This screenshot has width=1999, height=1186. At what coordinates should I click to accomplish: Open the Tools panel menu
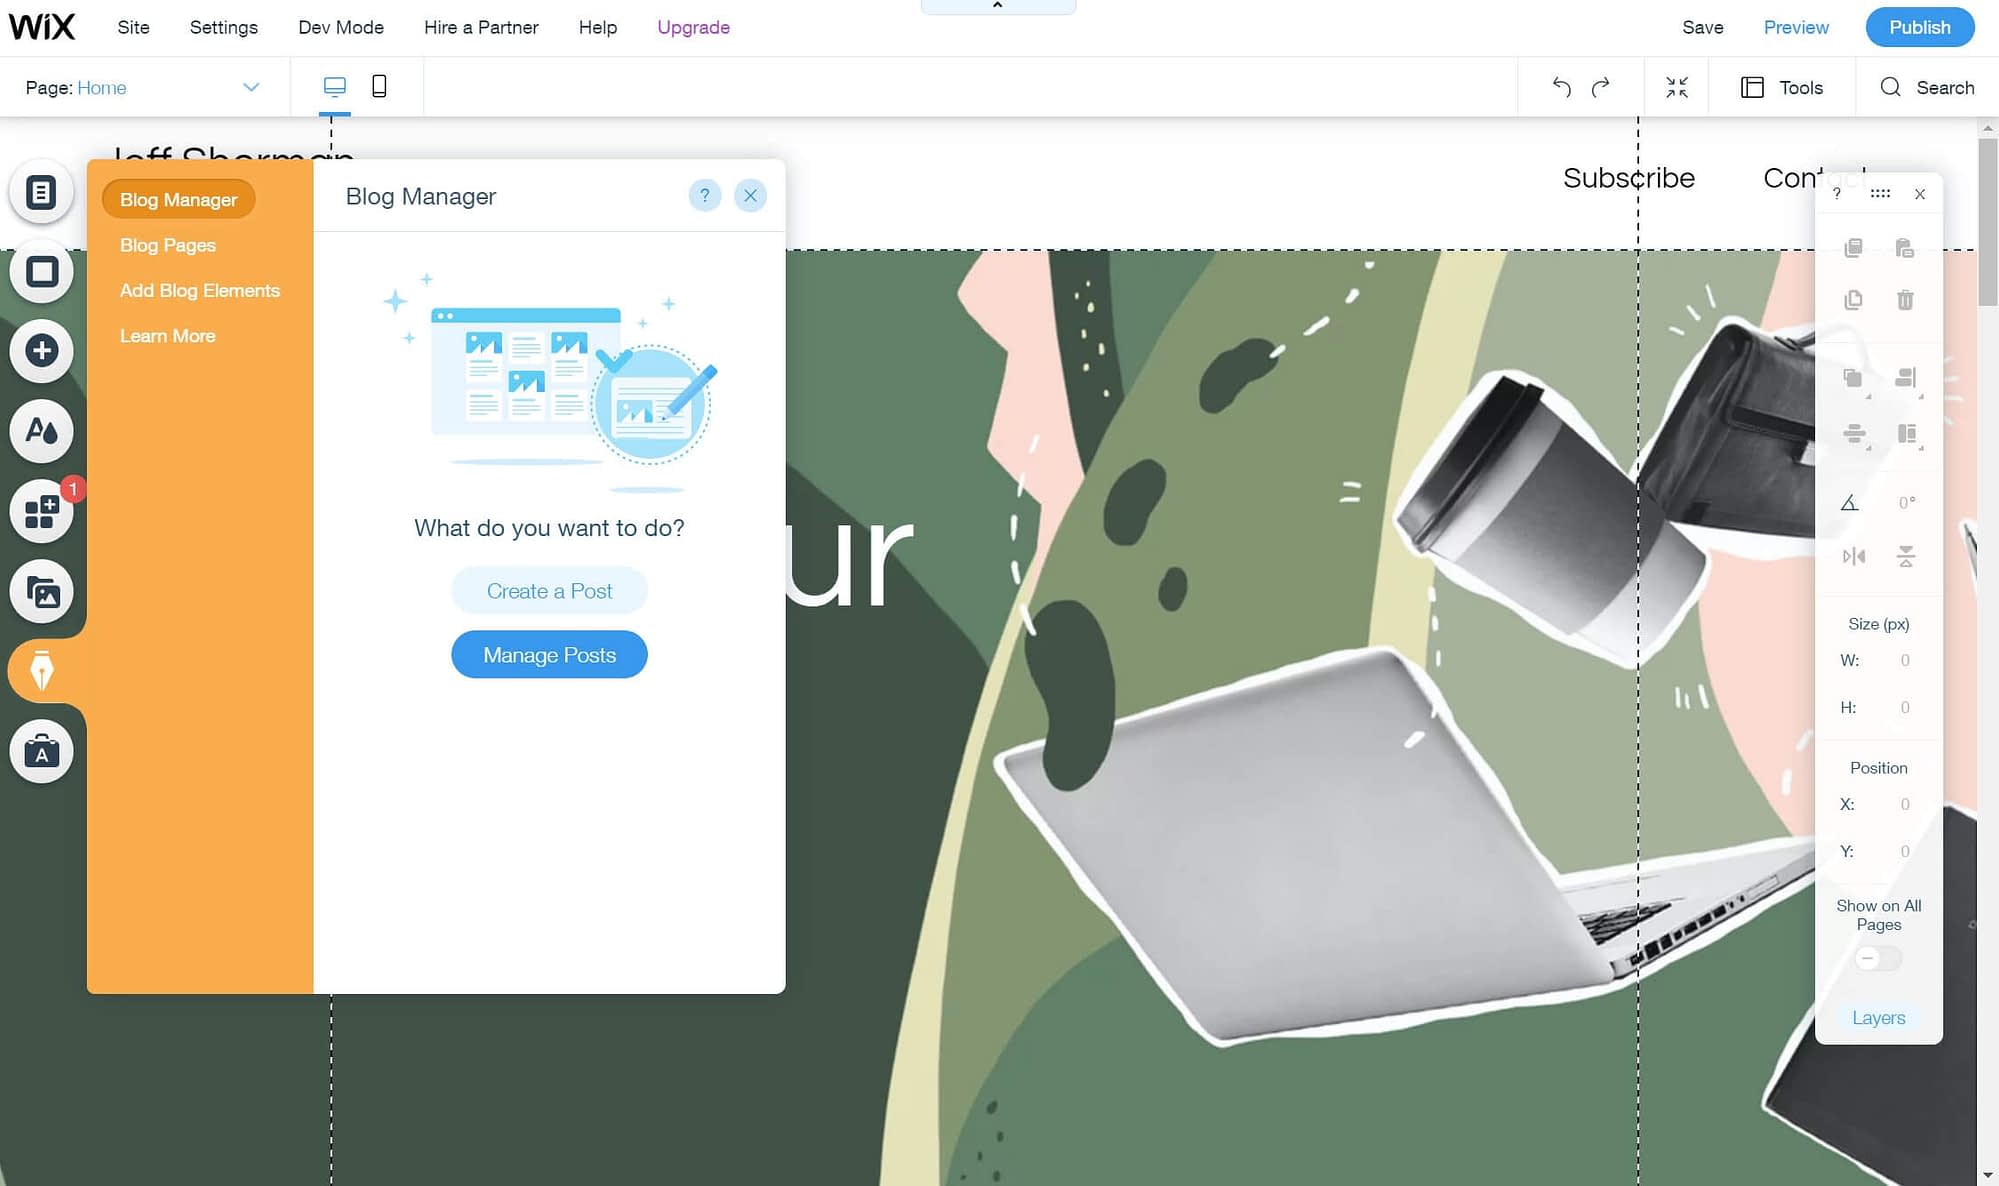point(1782,87)
